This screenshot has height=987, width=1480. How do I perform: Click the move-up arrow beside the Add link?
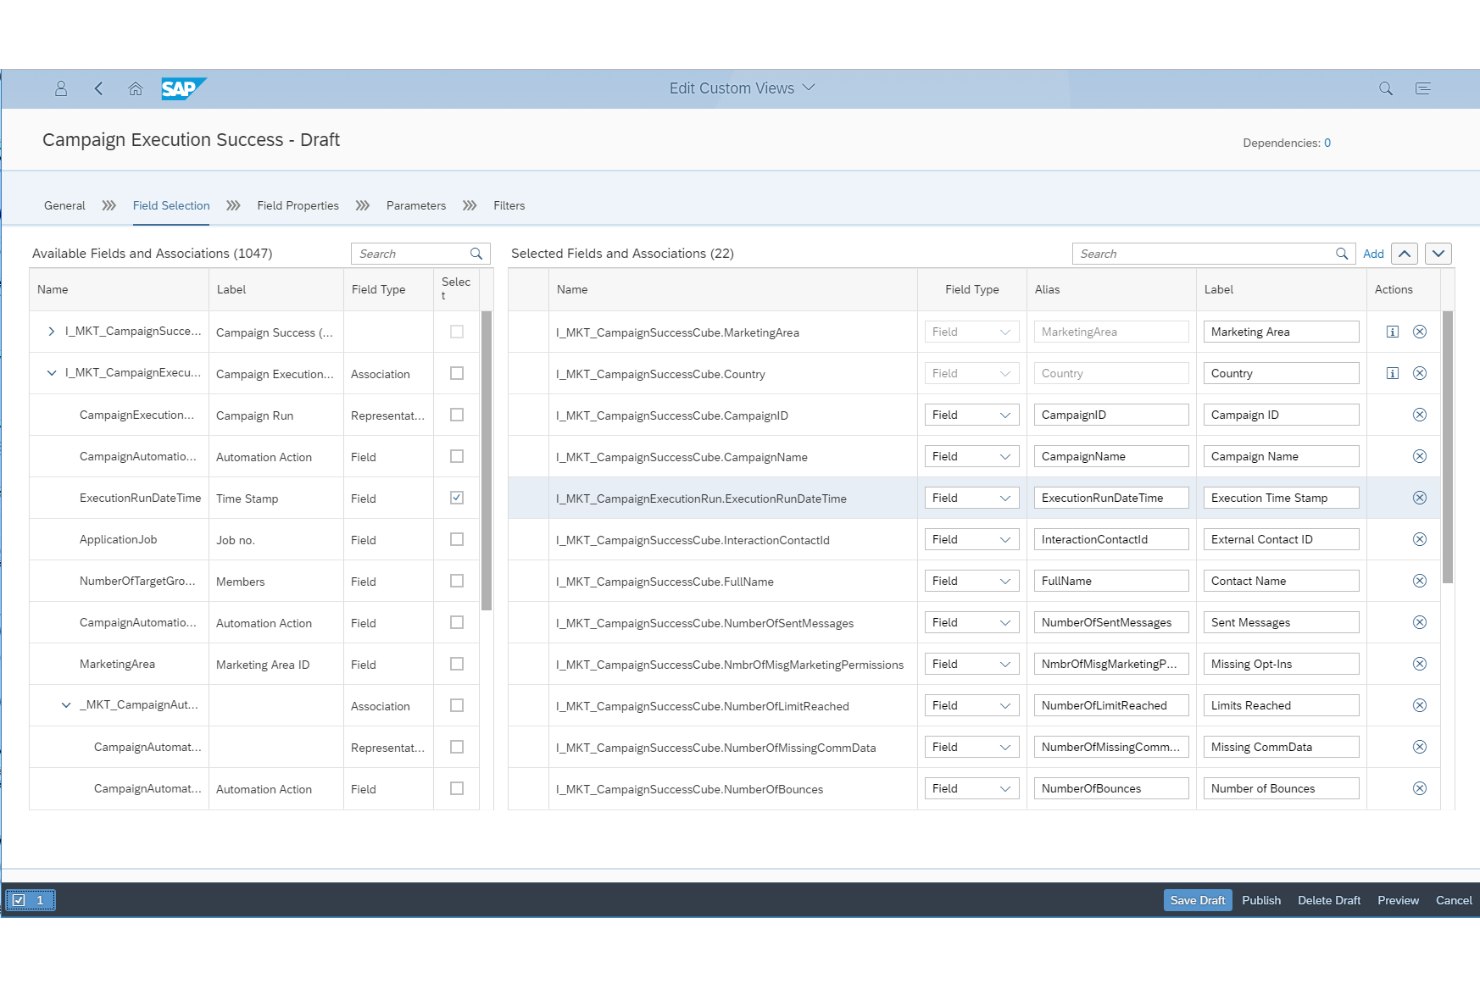1405,253
